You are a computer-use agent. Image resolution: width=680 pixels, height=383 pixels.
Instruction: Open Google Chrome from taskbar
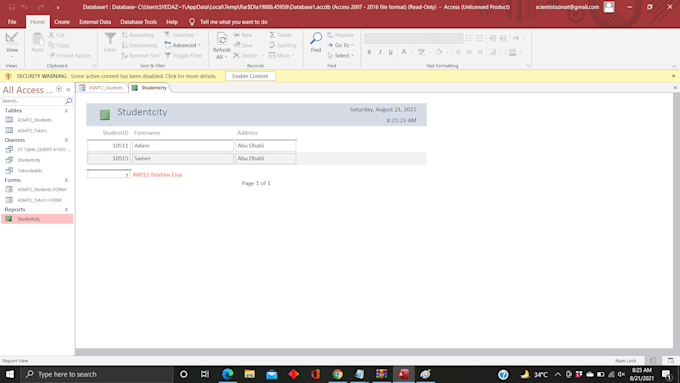(337, 374)
